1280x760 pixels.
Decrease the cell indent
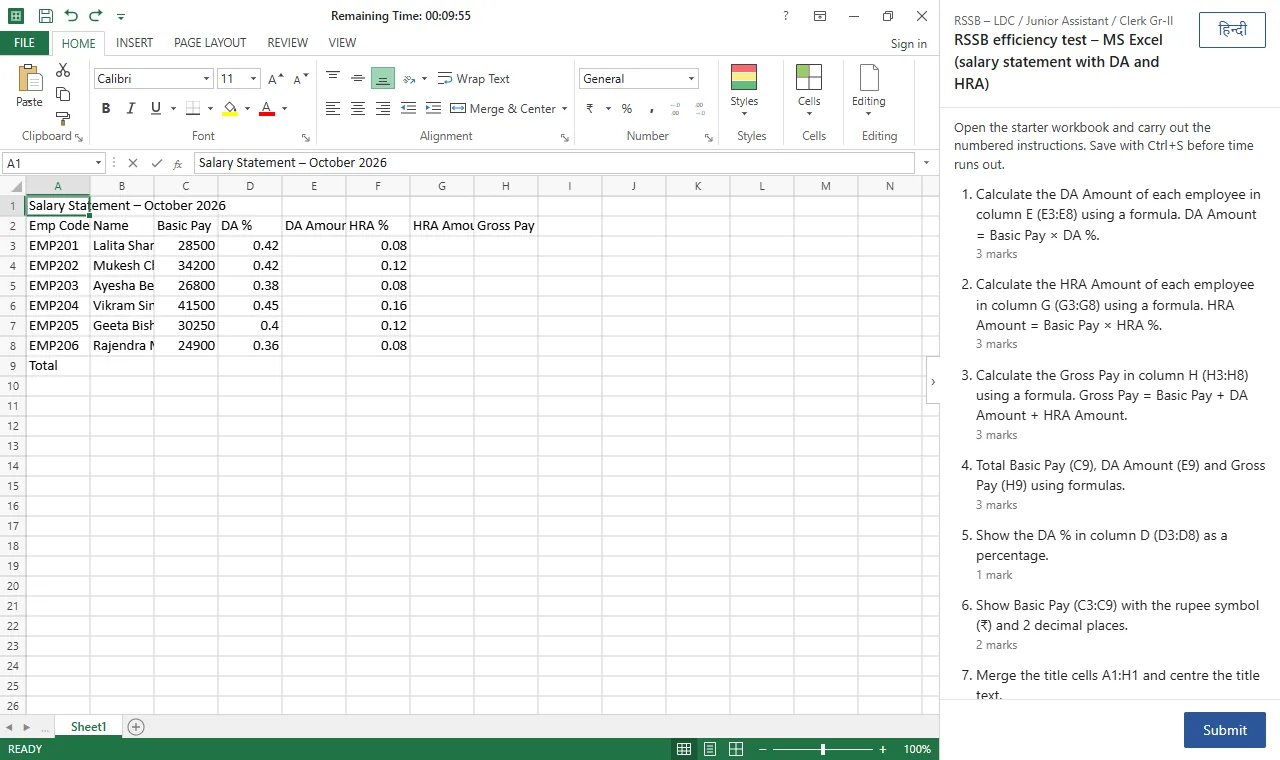[x=408, y=108]
